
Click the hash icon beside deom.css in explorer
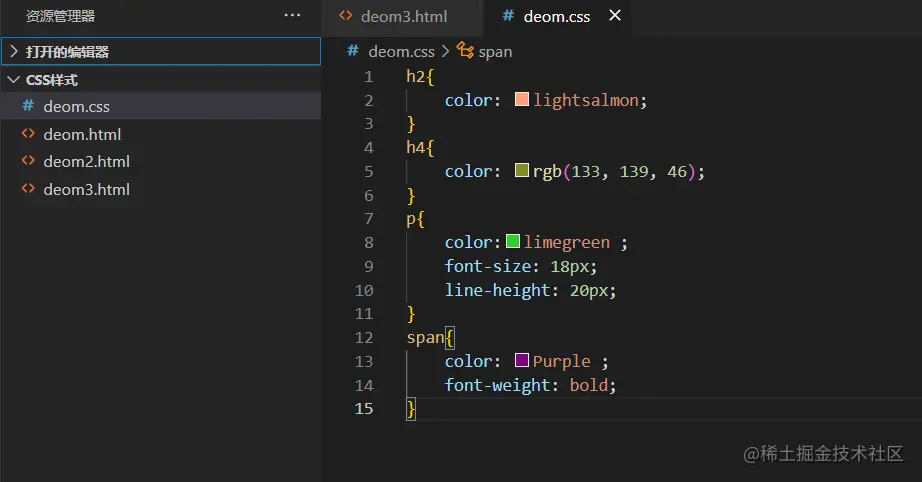click(28, 106)
